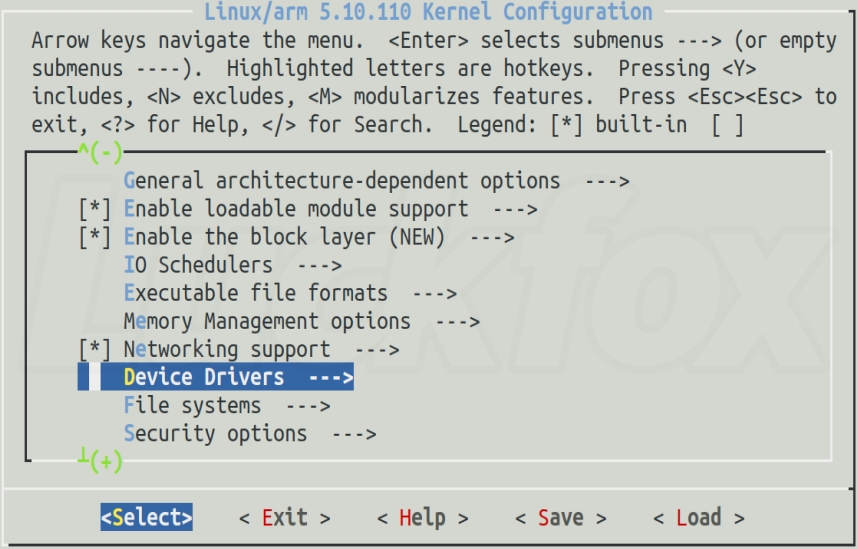
Task: Click the Save button
Action: (x=560, y=517)
